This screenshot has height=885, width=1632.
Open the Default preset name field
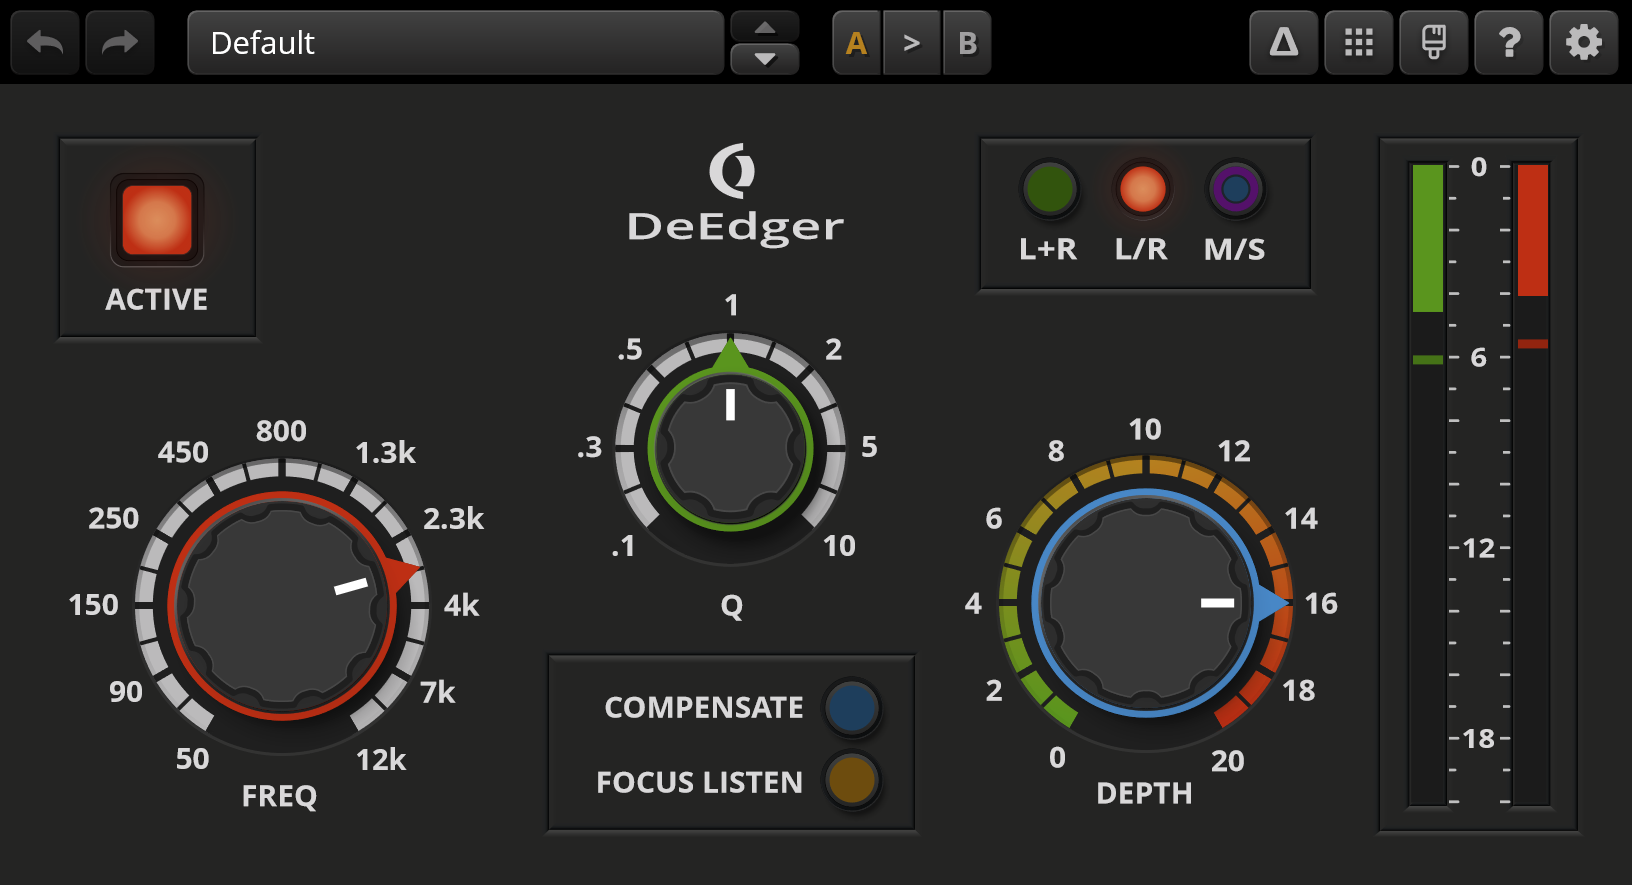[x=456, y=43]
